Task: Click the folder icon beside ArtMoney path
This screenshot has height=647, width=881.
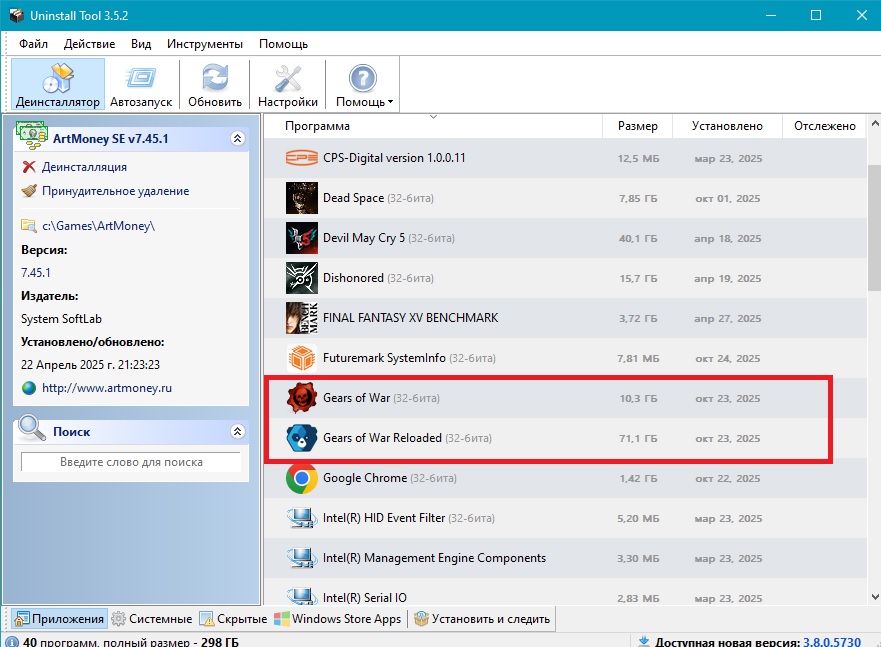Action: (29, 226)
